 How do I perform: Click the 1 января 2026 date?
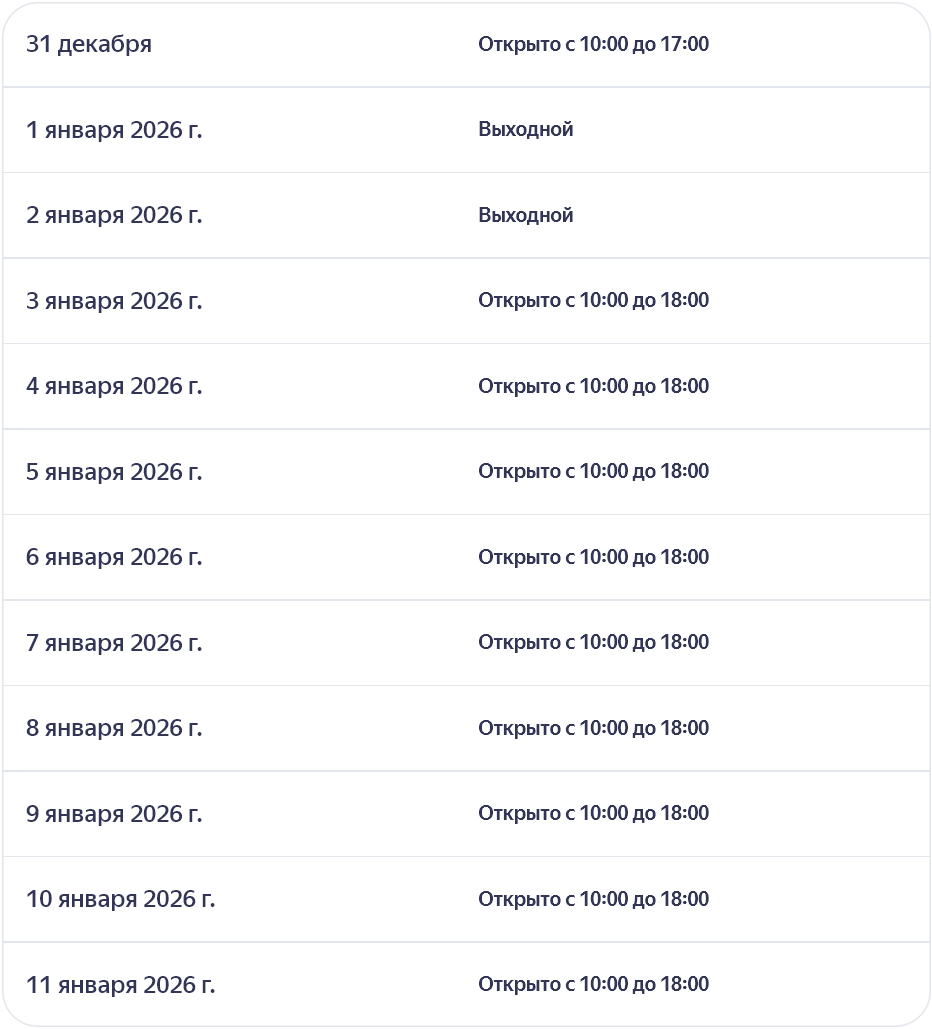click(114, 130)
